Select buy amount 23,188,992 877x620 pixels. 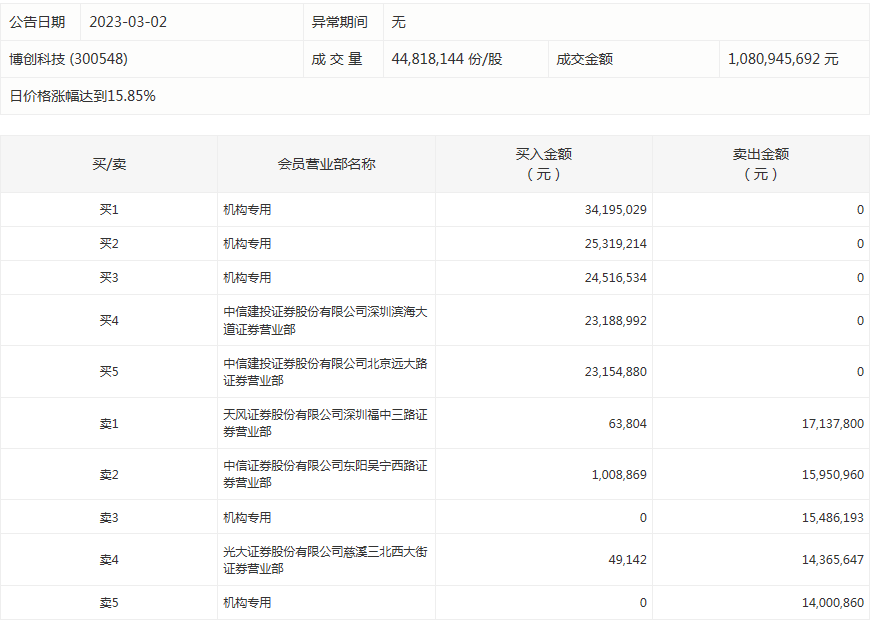pos(616,321)
